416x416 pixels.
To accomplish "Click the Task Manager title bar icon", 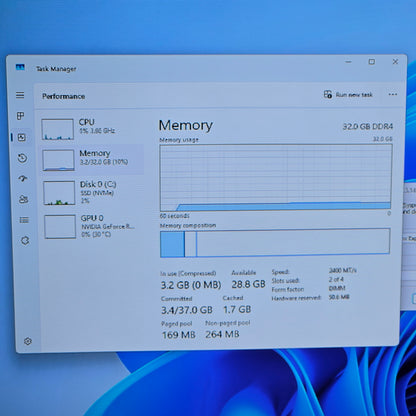I will click(x=20, y=67).
